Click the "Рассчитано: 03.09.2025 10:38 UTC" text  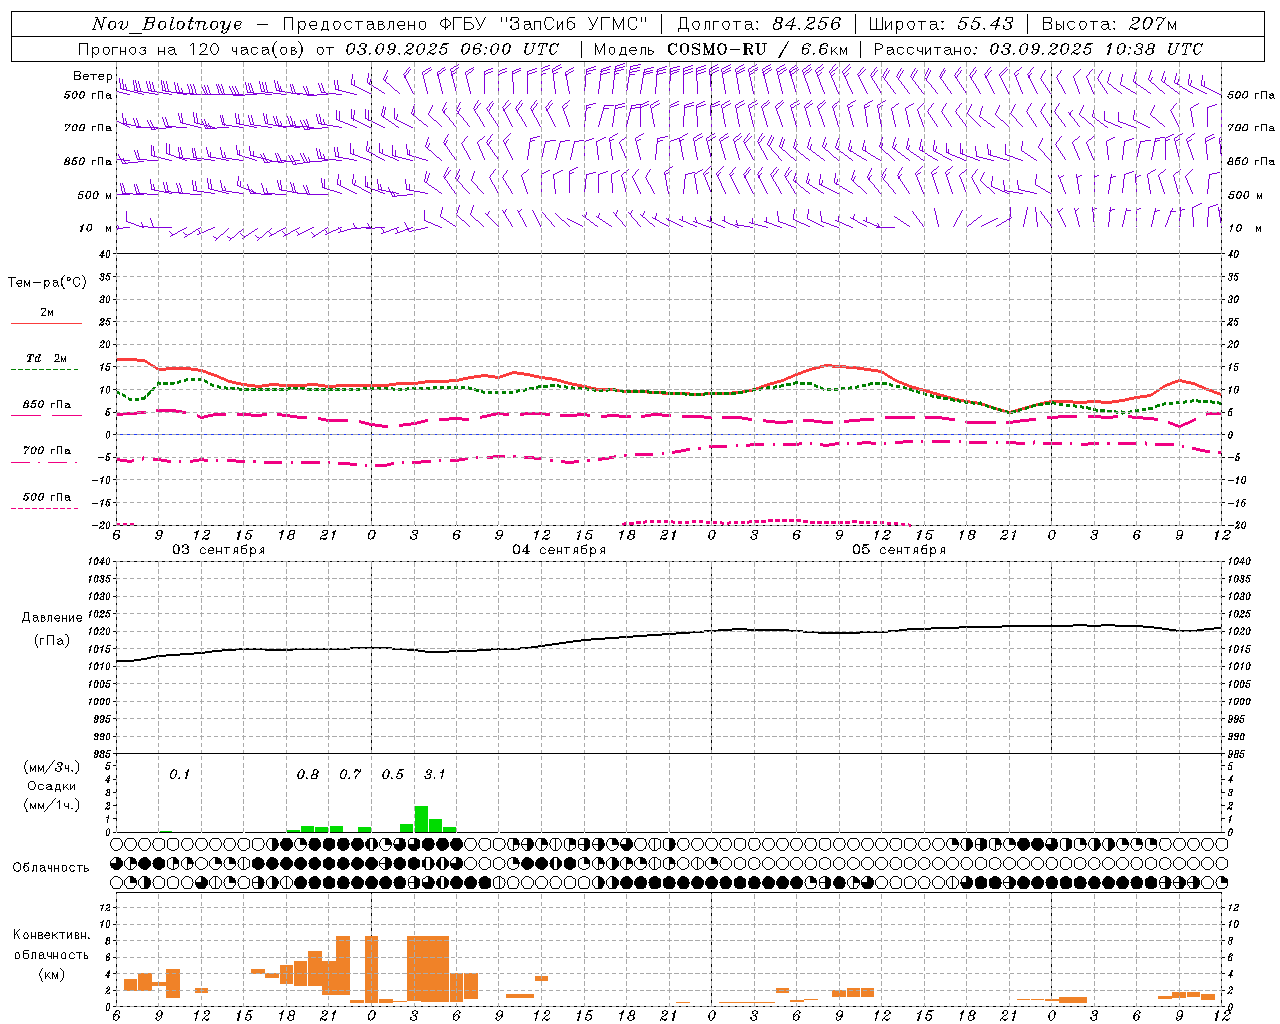click(1038, 49)
